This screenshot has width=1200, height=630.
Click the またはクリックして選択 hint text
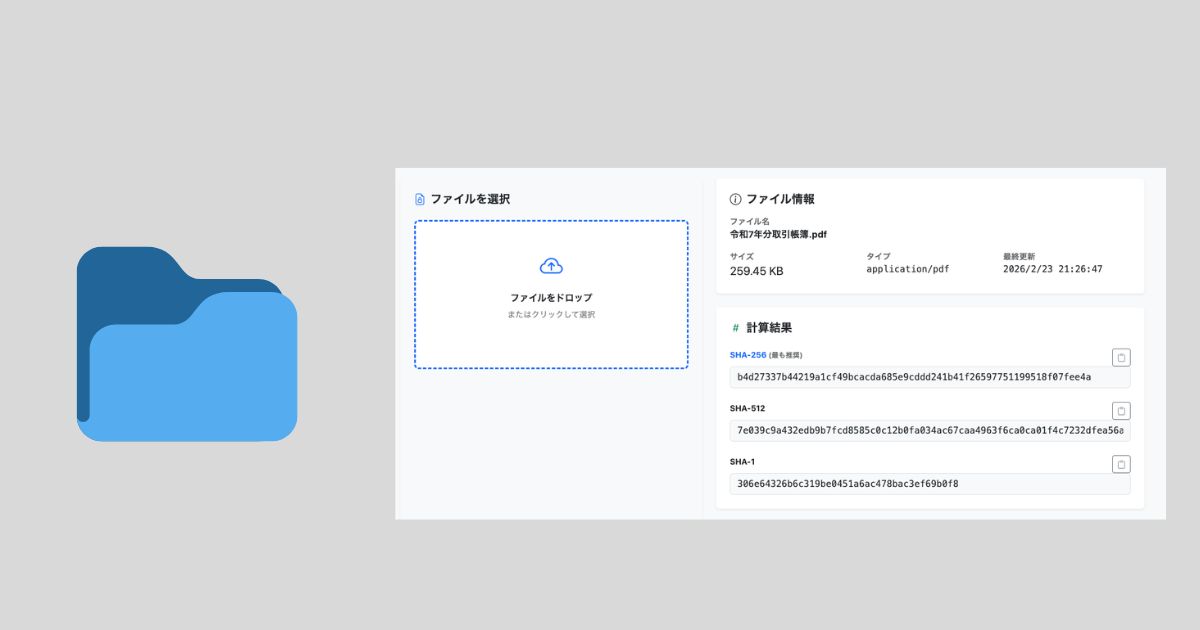pyautogui.click(x=551, y=315)
